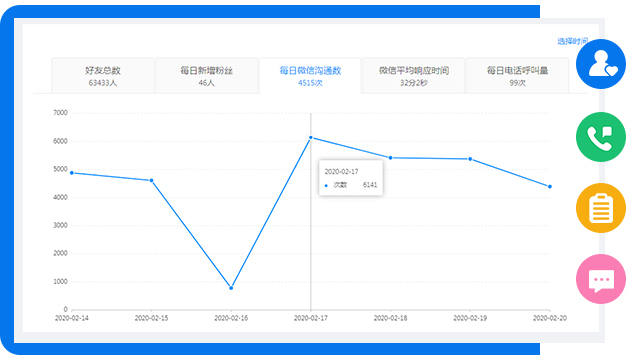Open the 每日新增粉丝 tab
This screenshot has height=360, width=630.
[x=207, y=76]
